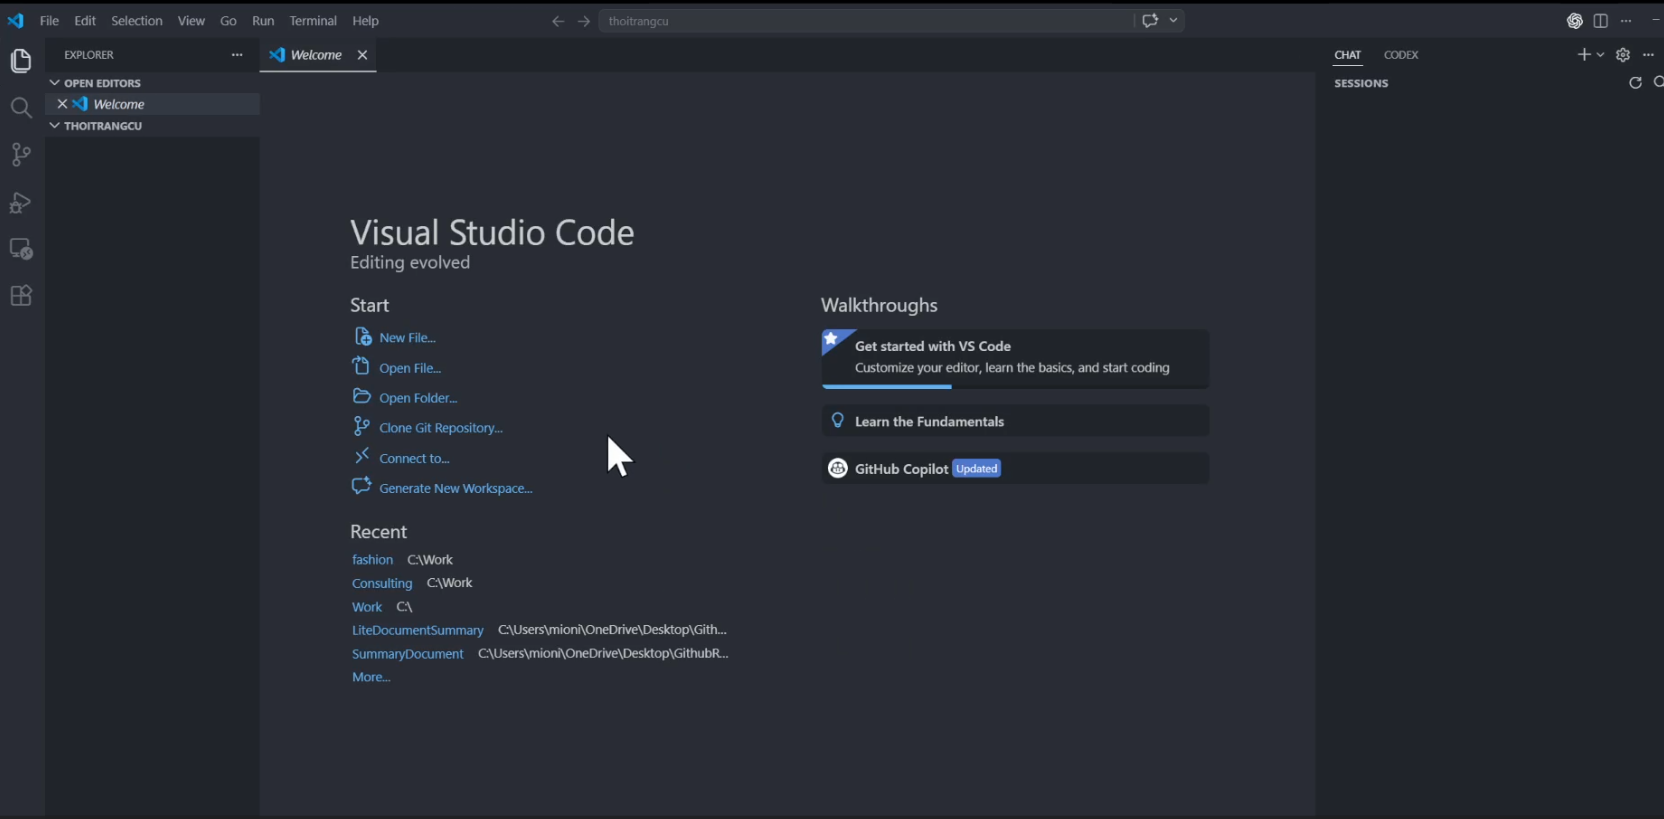Open the Extensions view
The width and height of the screenshot is (1664, 819).
(x=21, y=296)
